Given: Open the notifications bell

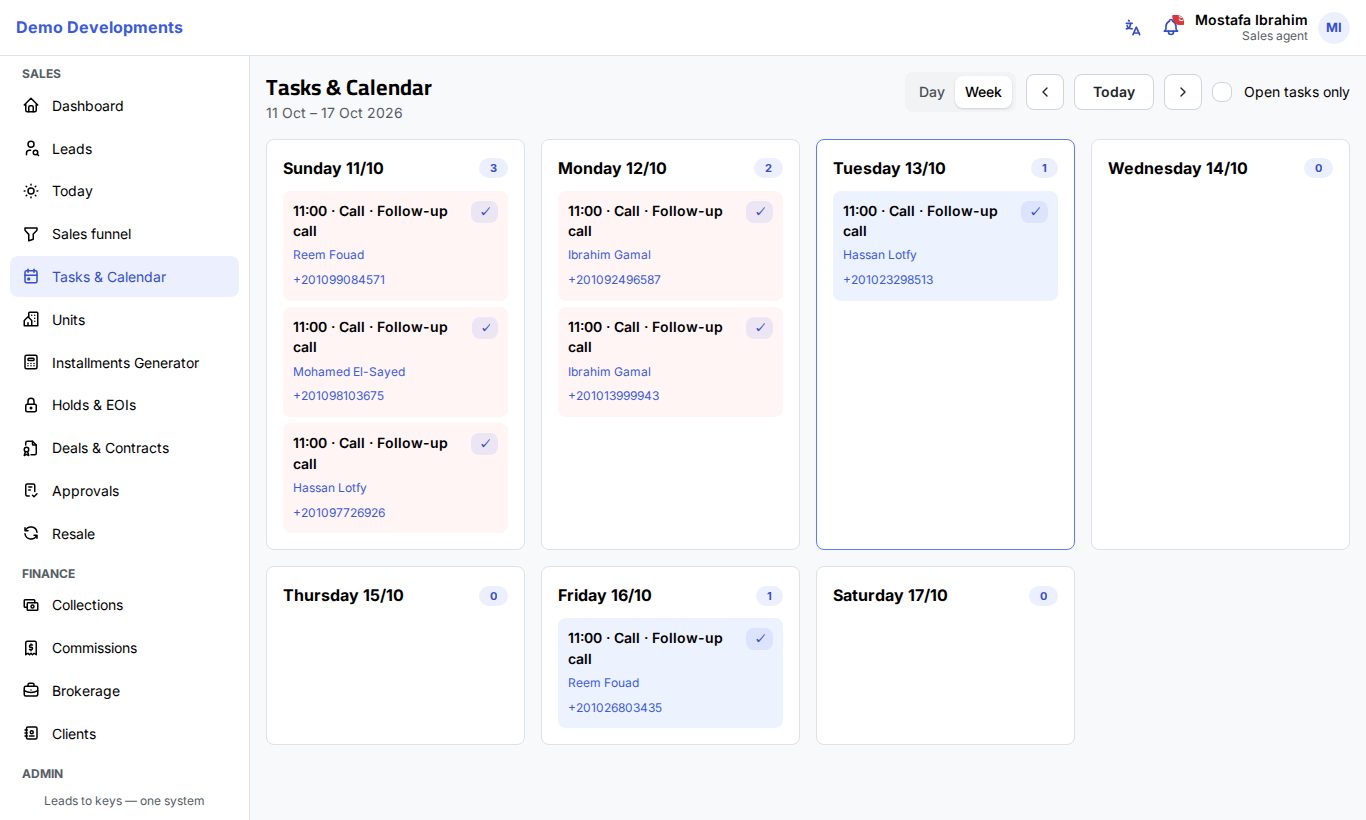Looking at the screenshot, I should click(1171, 28).
